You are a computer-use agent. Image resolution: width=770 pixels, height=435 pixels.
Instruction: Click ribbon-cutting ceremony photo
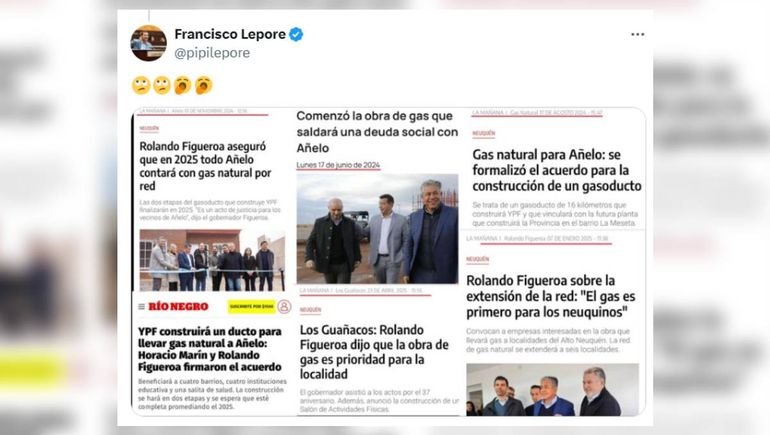(x=212, y=260)
